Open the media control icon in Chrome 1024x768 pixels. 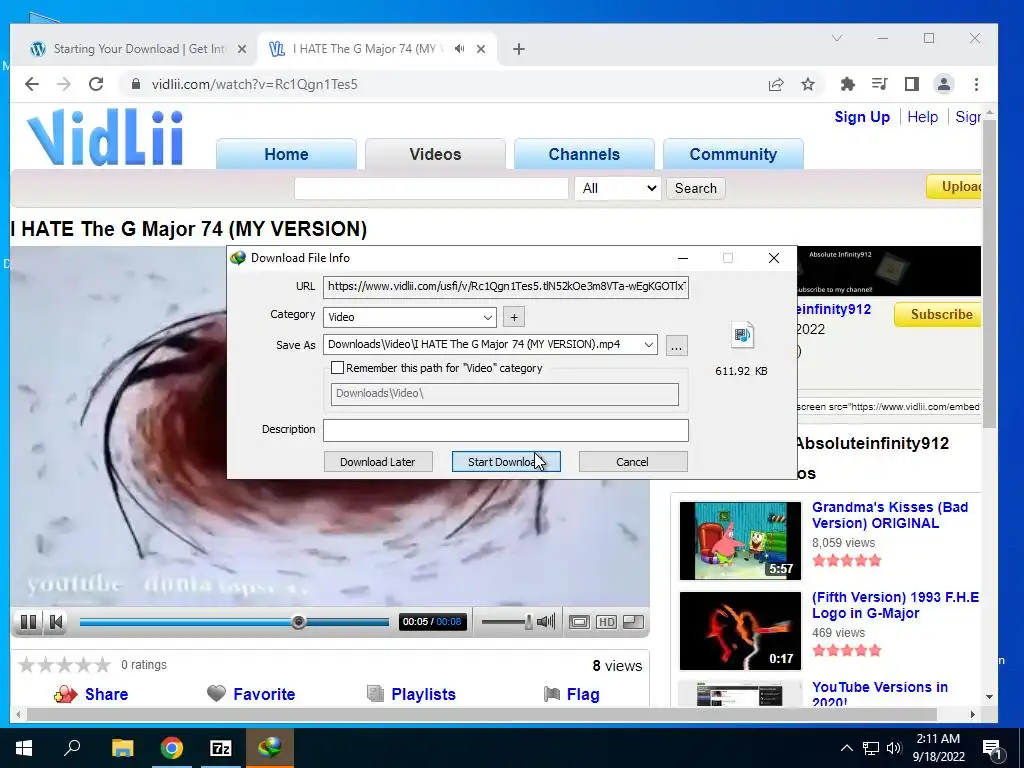click(x=880, y=84)
